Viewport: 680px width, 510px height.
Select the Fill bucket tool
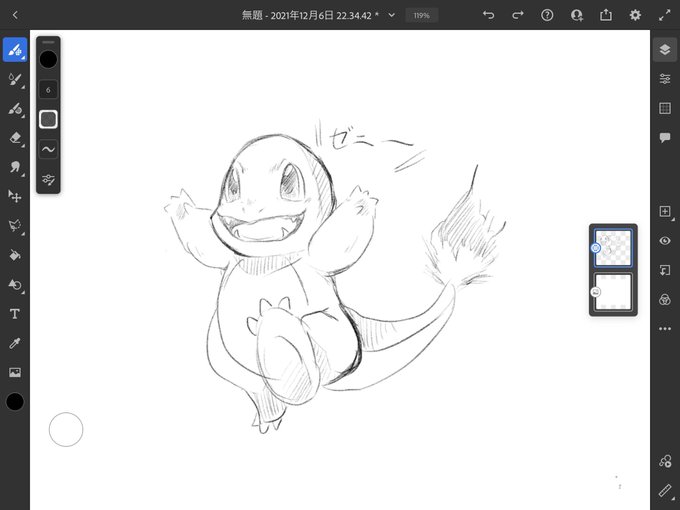click(15, 255)
